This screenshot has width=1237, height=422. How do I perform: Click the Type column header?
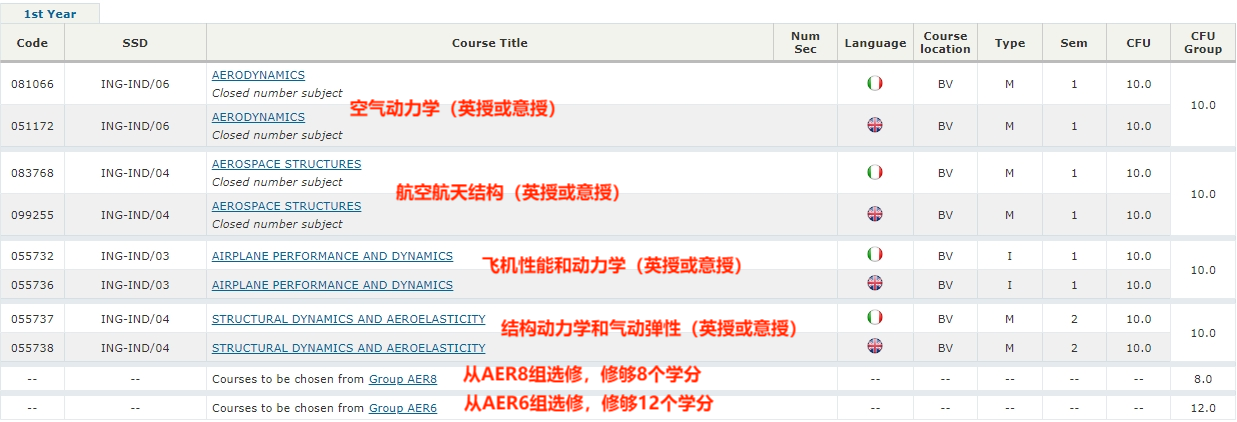pyautogui.click(x=1010, y=43)
